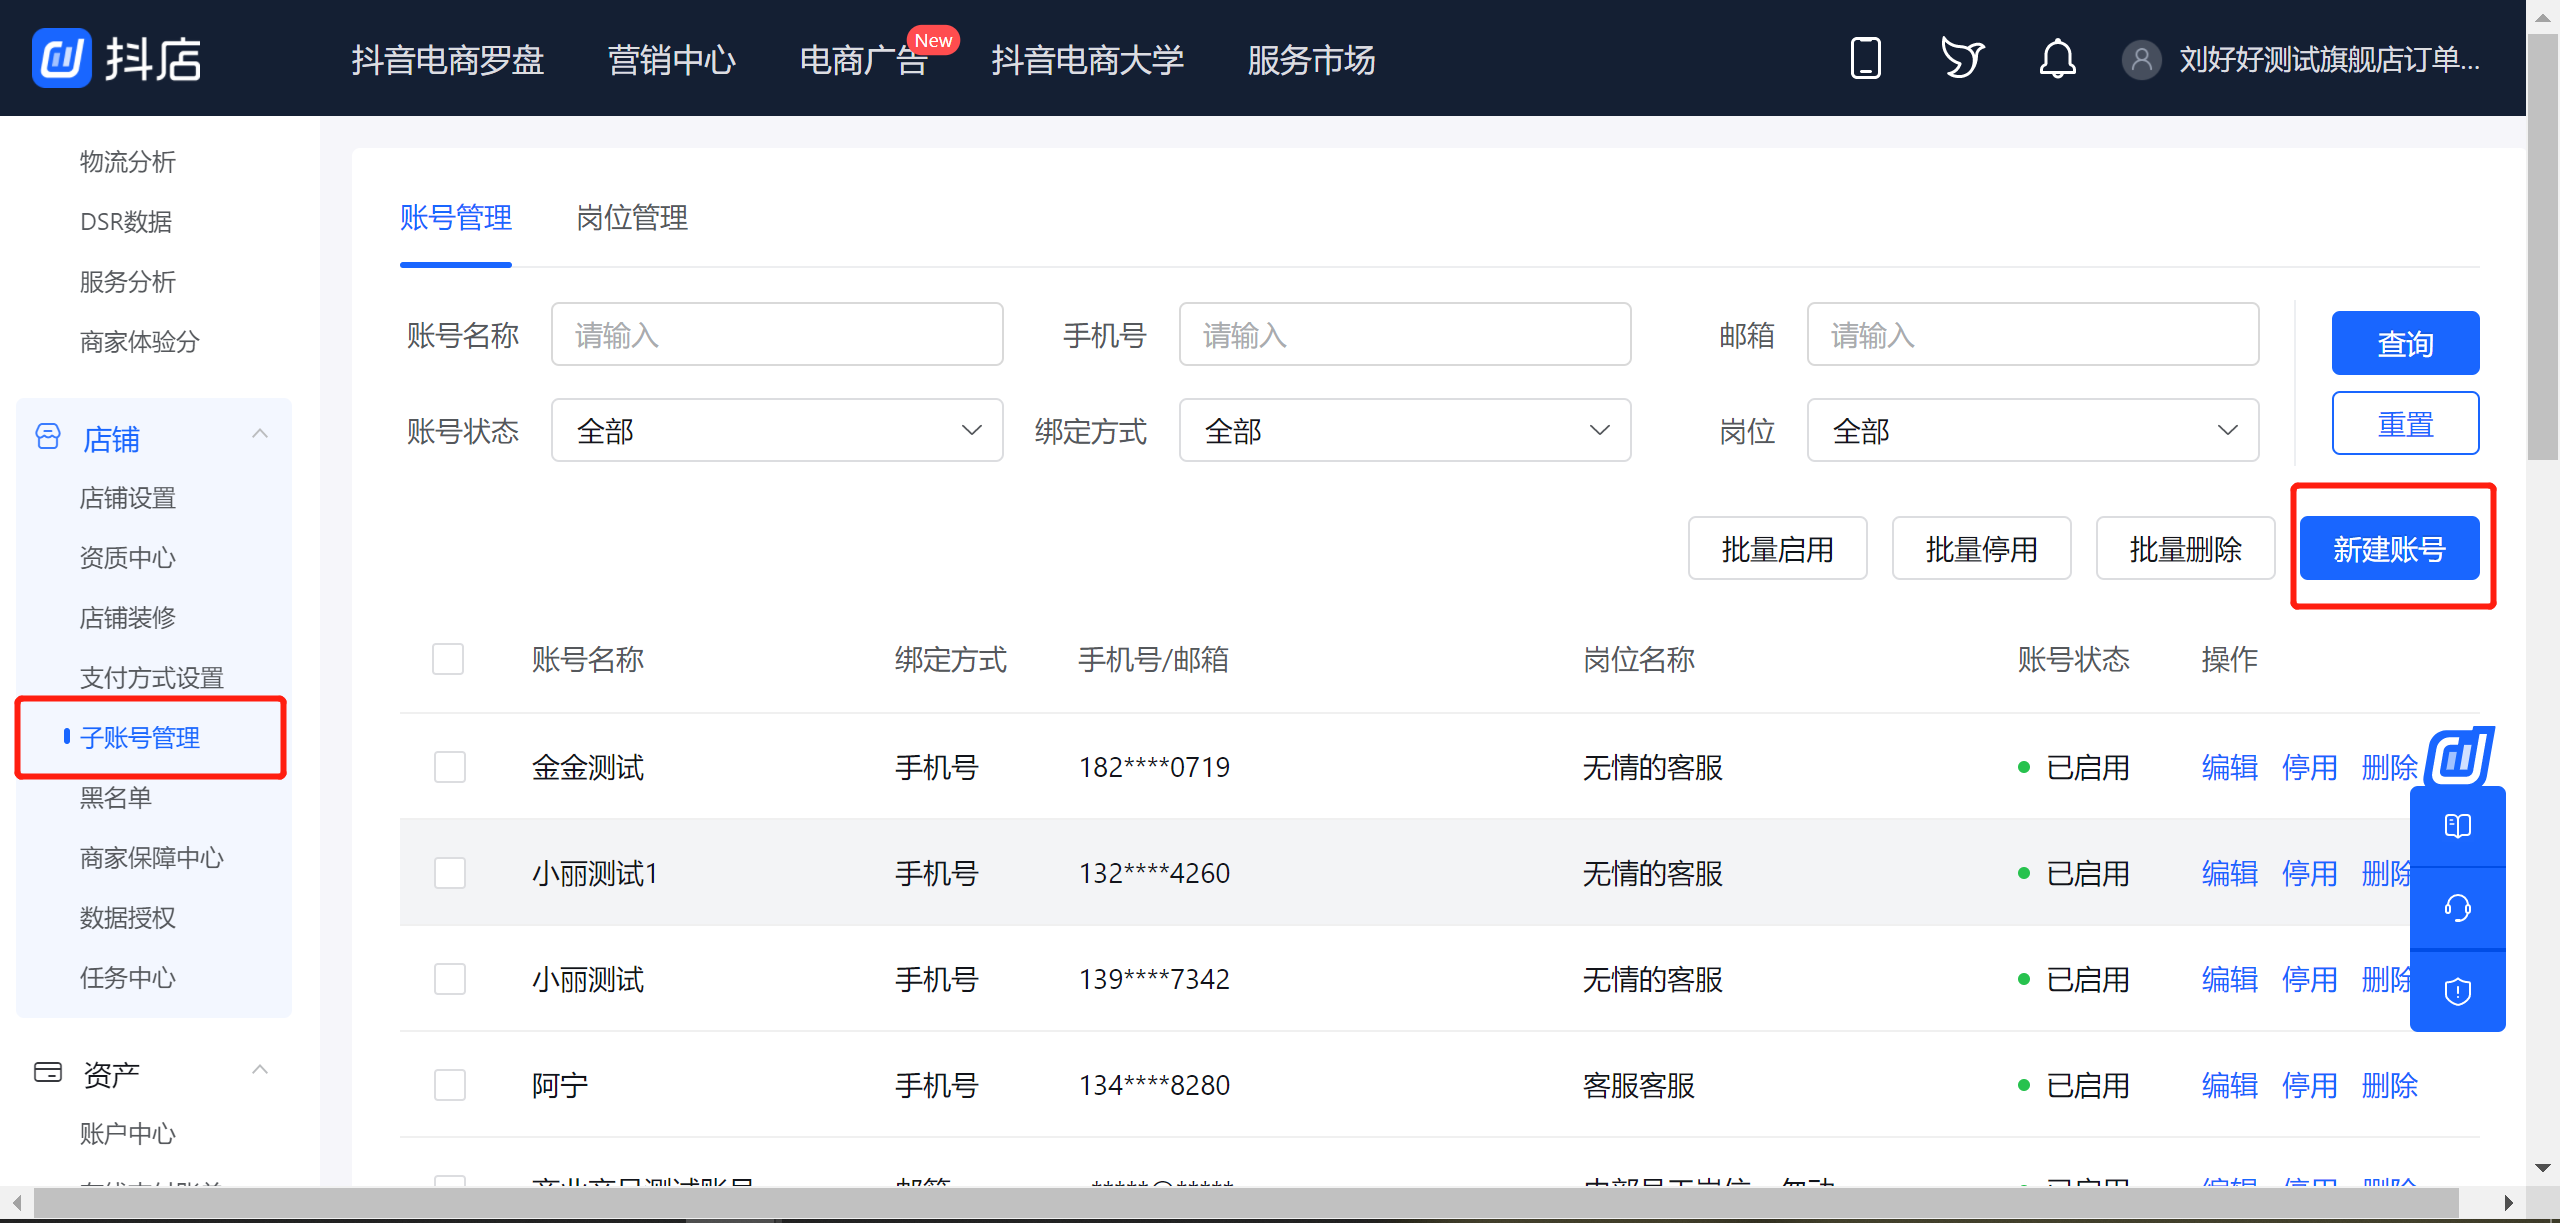Open 任务中心 in sidebar
This screenshot has height=1223, width=2560.
pyautogui.click(x=128, y=978)
